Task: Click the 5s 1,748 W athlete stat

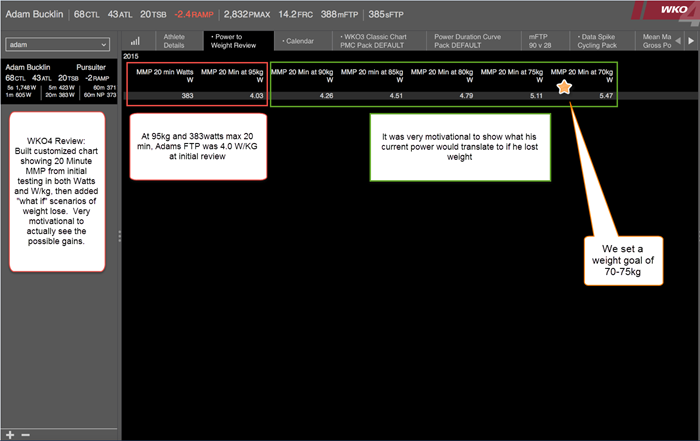Action: pos(21,87)
